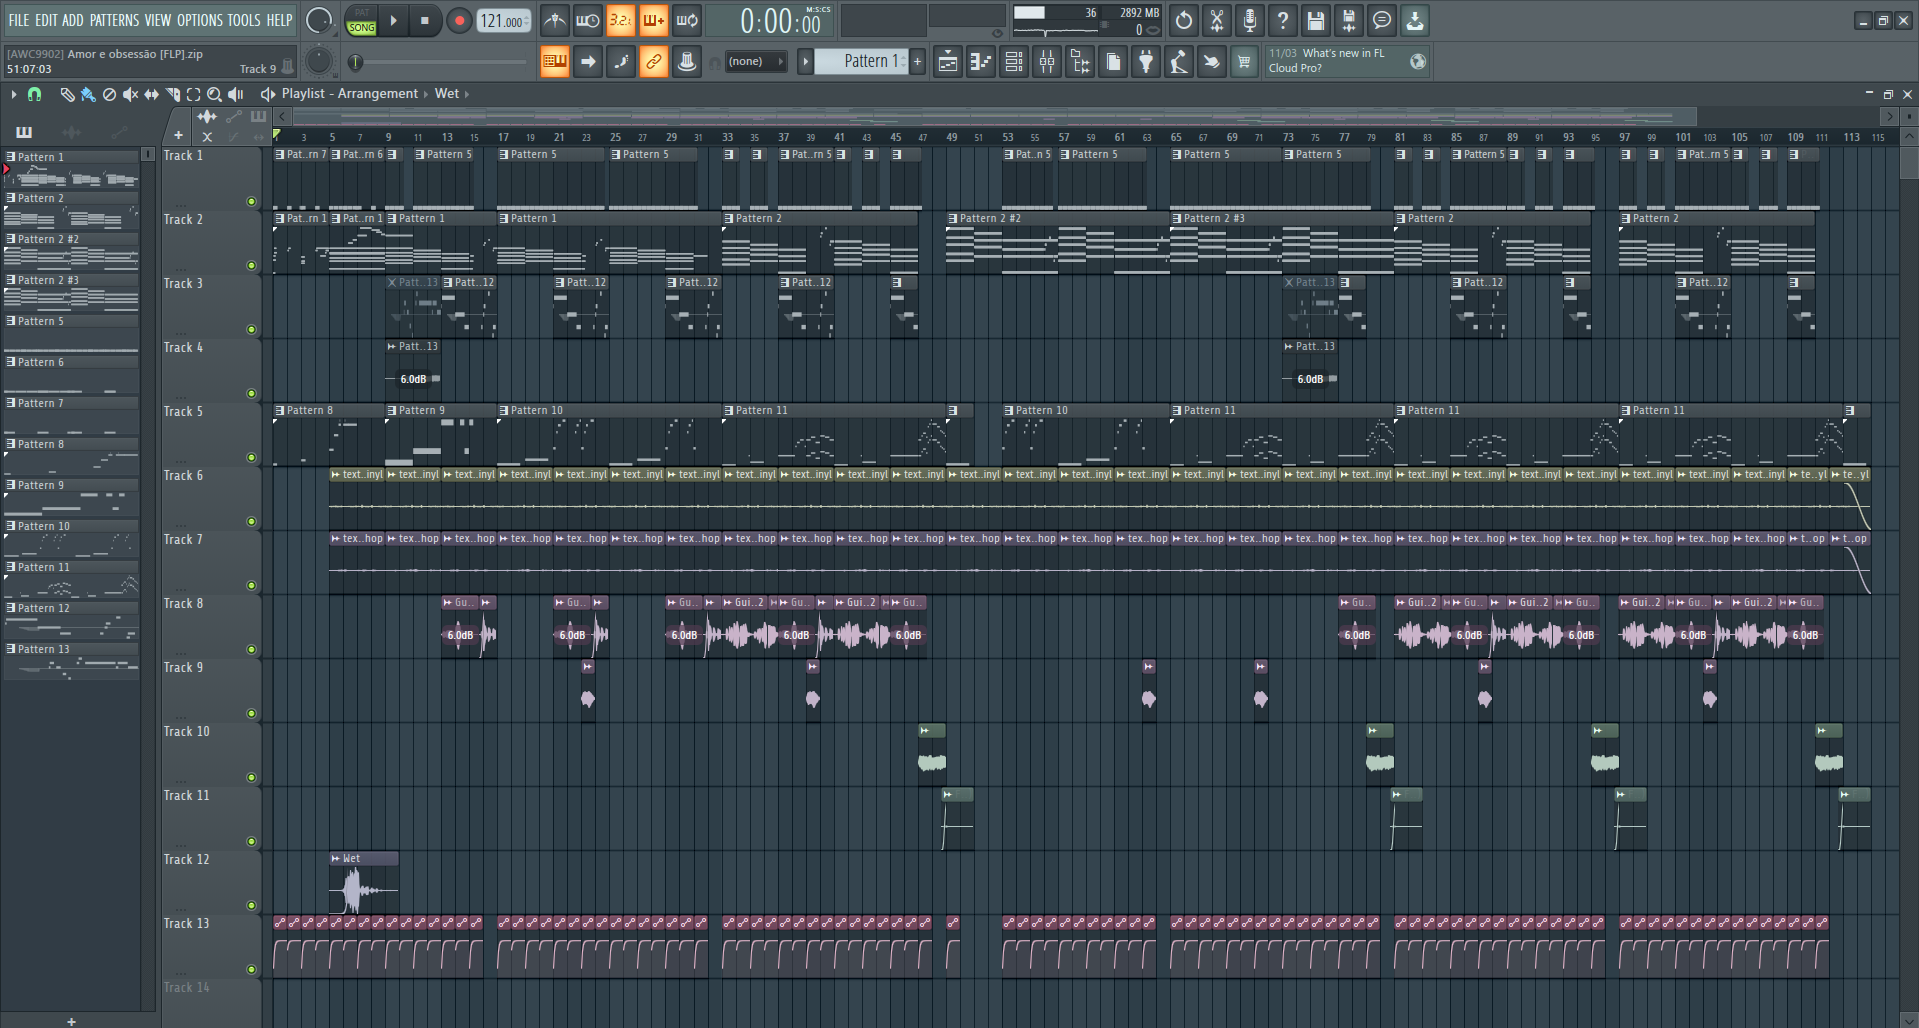Select the playlist Delete tool
The image size is (1919, 1028).
[109, 94]
